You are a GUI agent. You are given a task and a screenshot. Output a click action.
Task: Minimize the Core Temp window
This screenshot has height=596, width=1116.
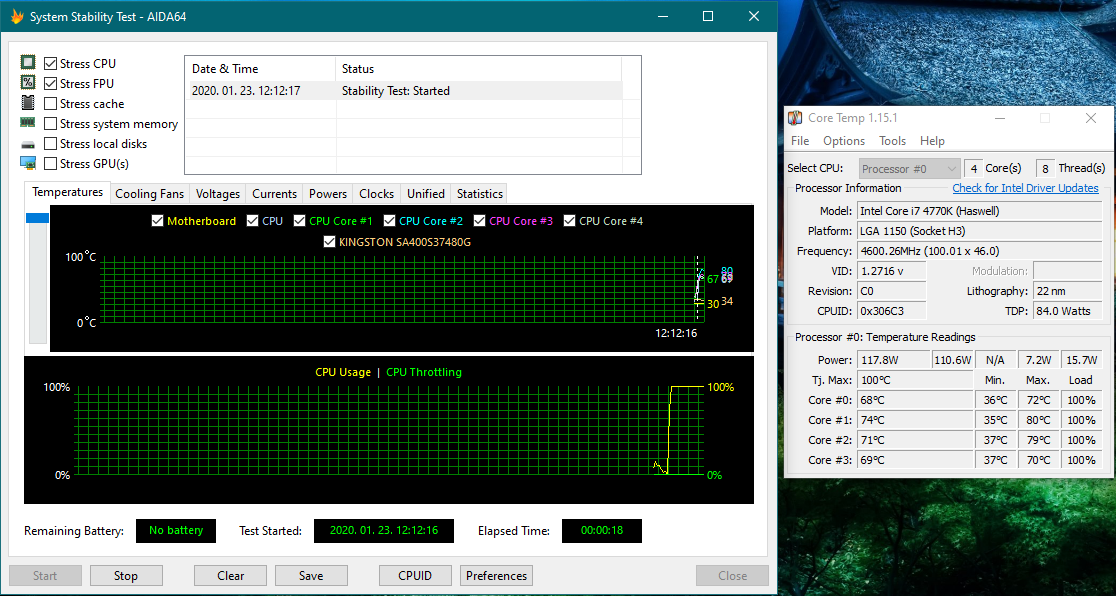[x=999, y=117]
